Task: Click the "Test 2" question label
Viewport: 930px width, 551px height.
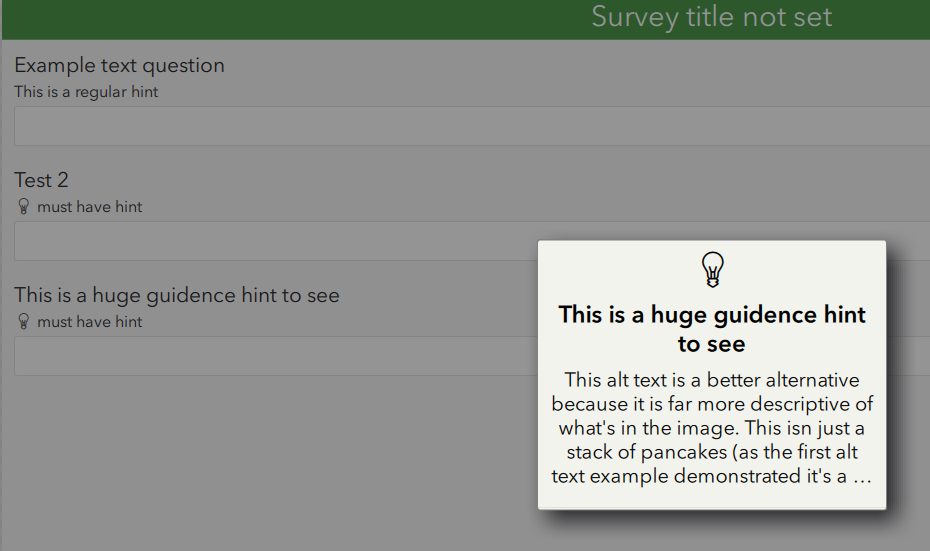Action: coord(41,180)
